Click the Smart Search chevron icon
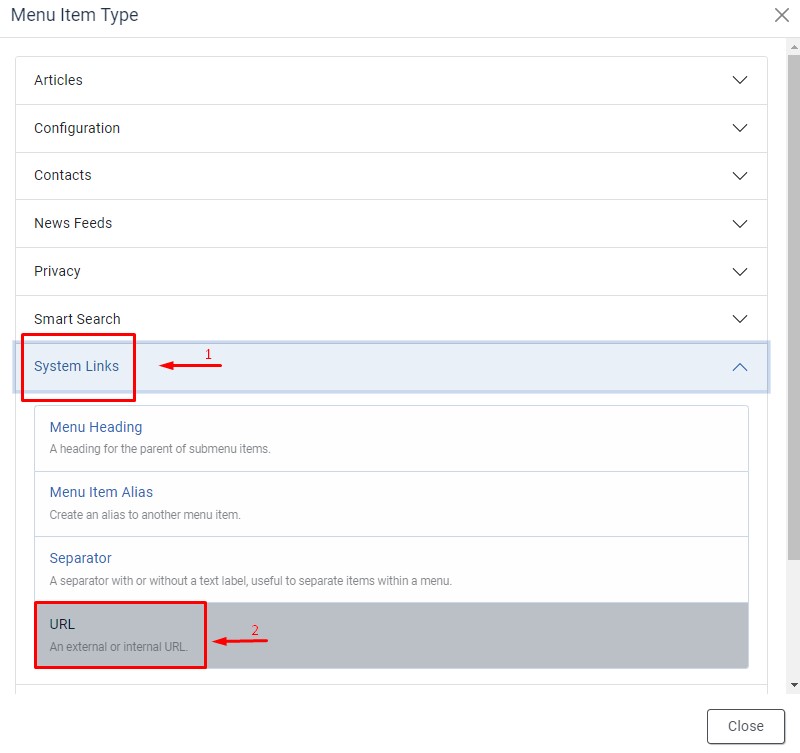The image size is (800, 753). pyautogui.click(x=740, y=319)
